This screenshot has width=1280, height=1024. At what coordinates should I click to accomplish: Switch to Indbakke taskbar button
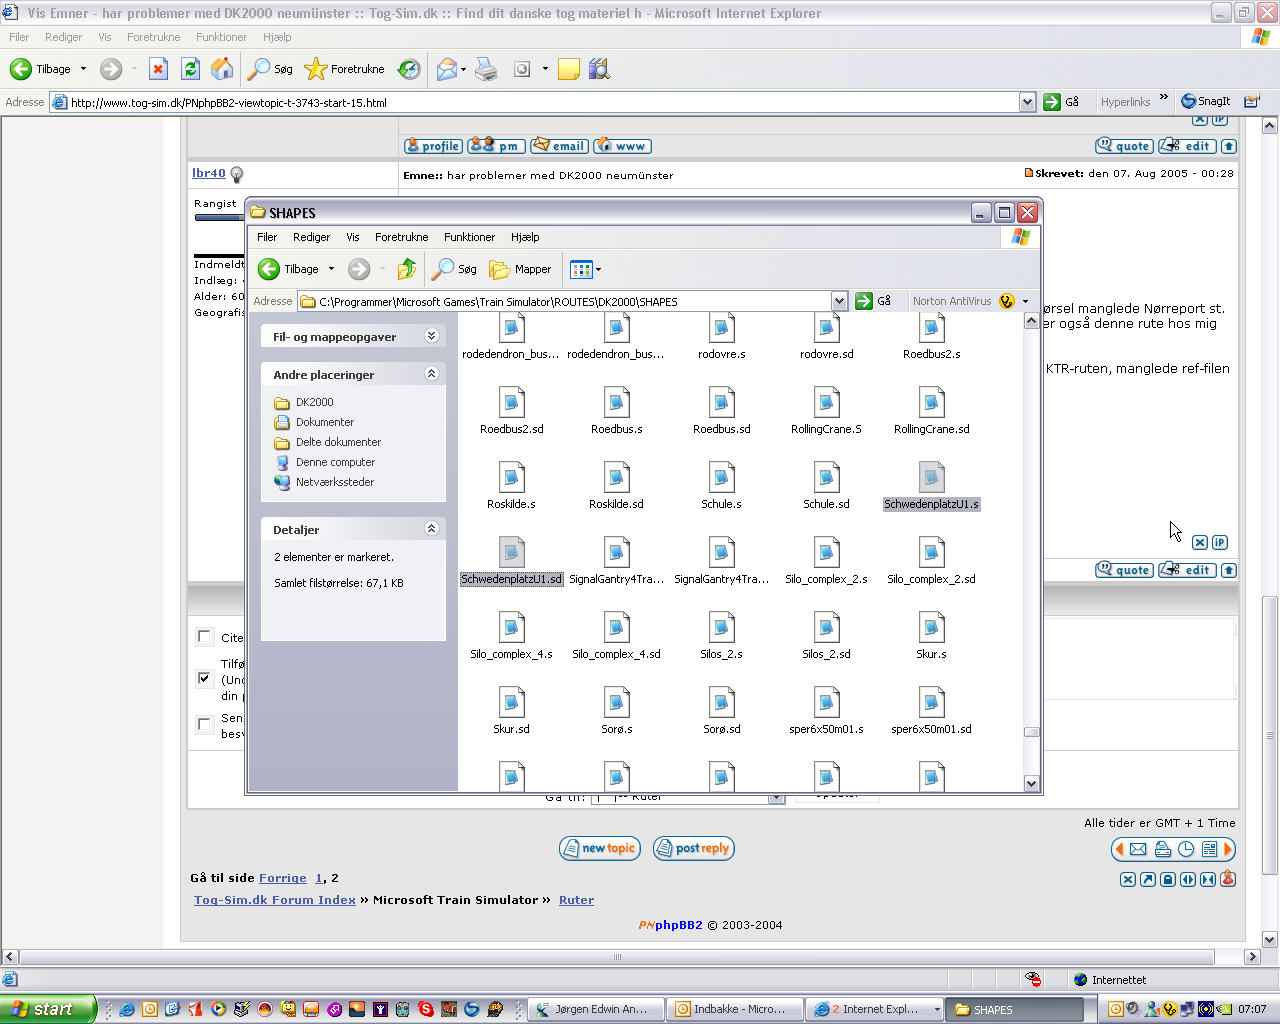(733, 1009)
